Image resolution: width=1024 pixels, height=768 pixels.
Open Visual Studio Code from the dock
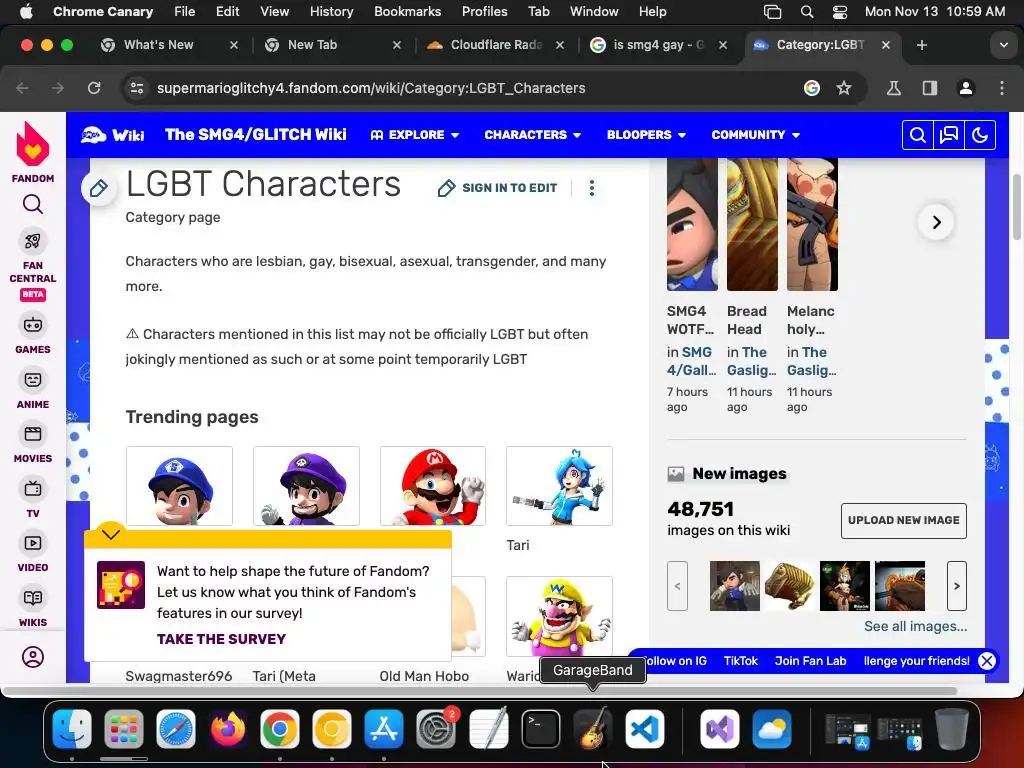click(645, 729)
